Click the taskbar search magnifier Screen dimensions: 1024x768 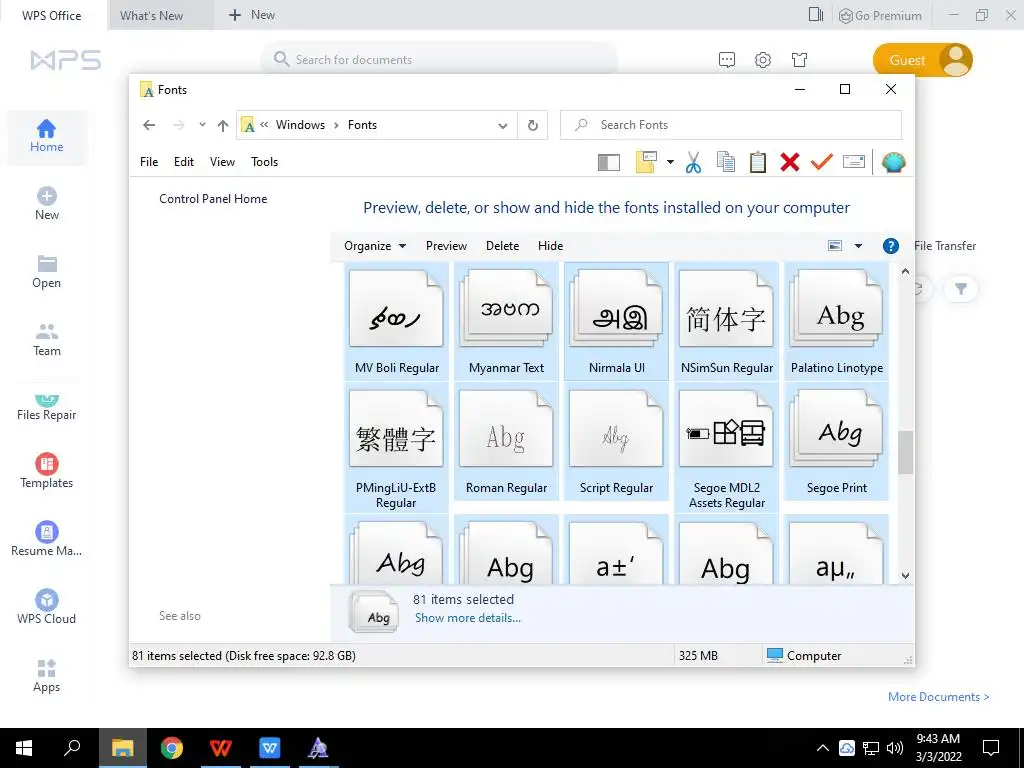point(72,748)
